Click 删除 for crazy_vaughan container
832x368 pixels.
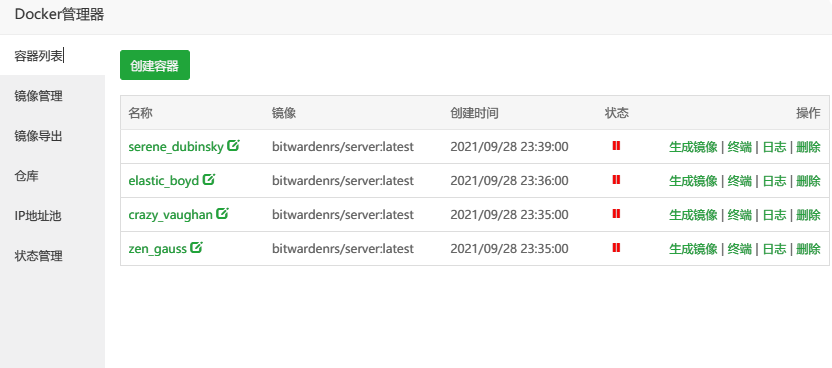(x=809, y=215)
